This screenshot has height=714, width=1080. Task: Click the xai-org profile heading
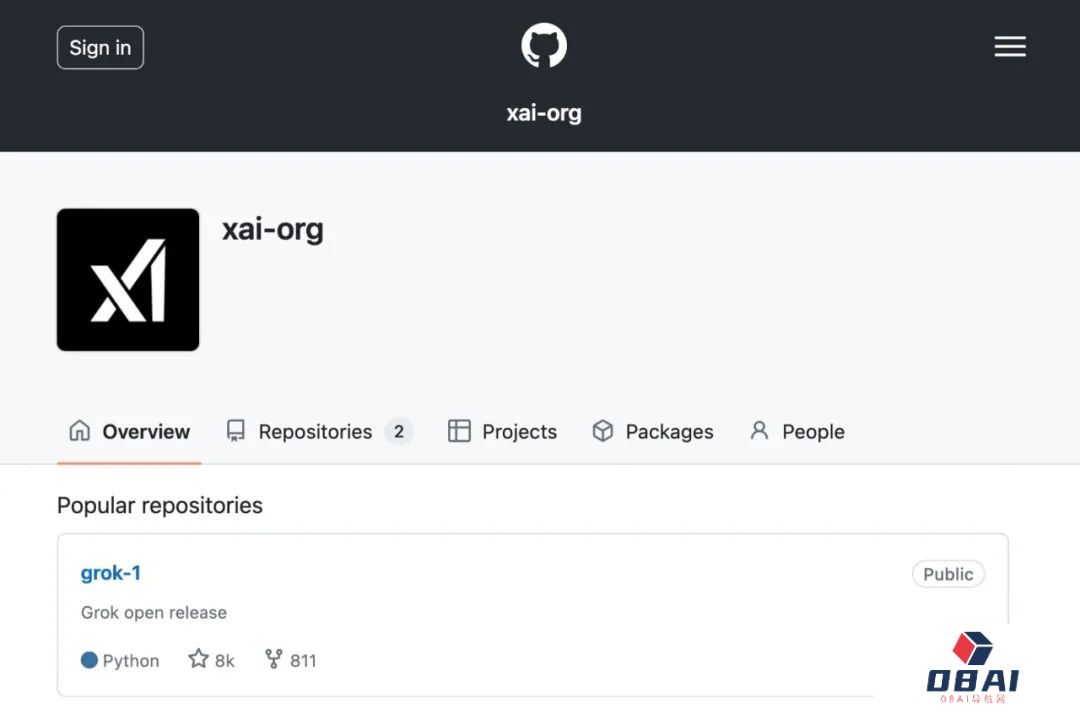point(273,230)
